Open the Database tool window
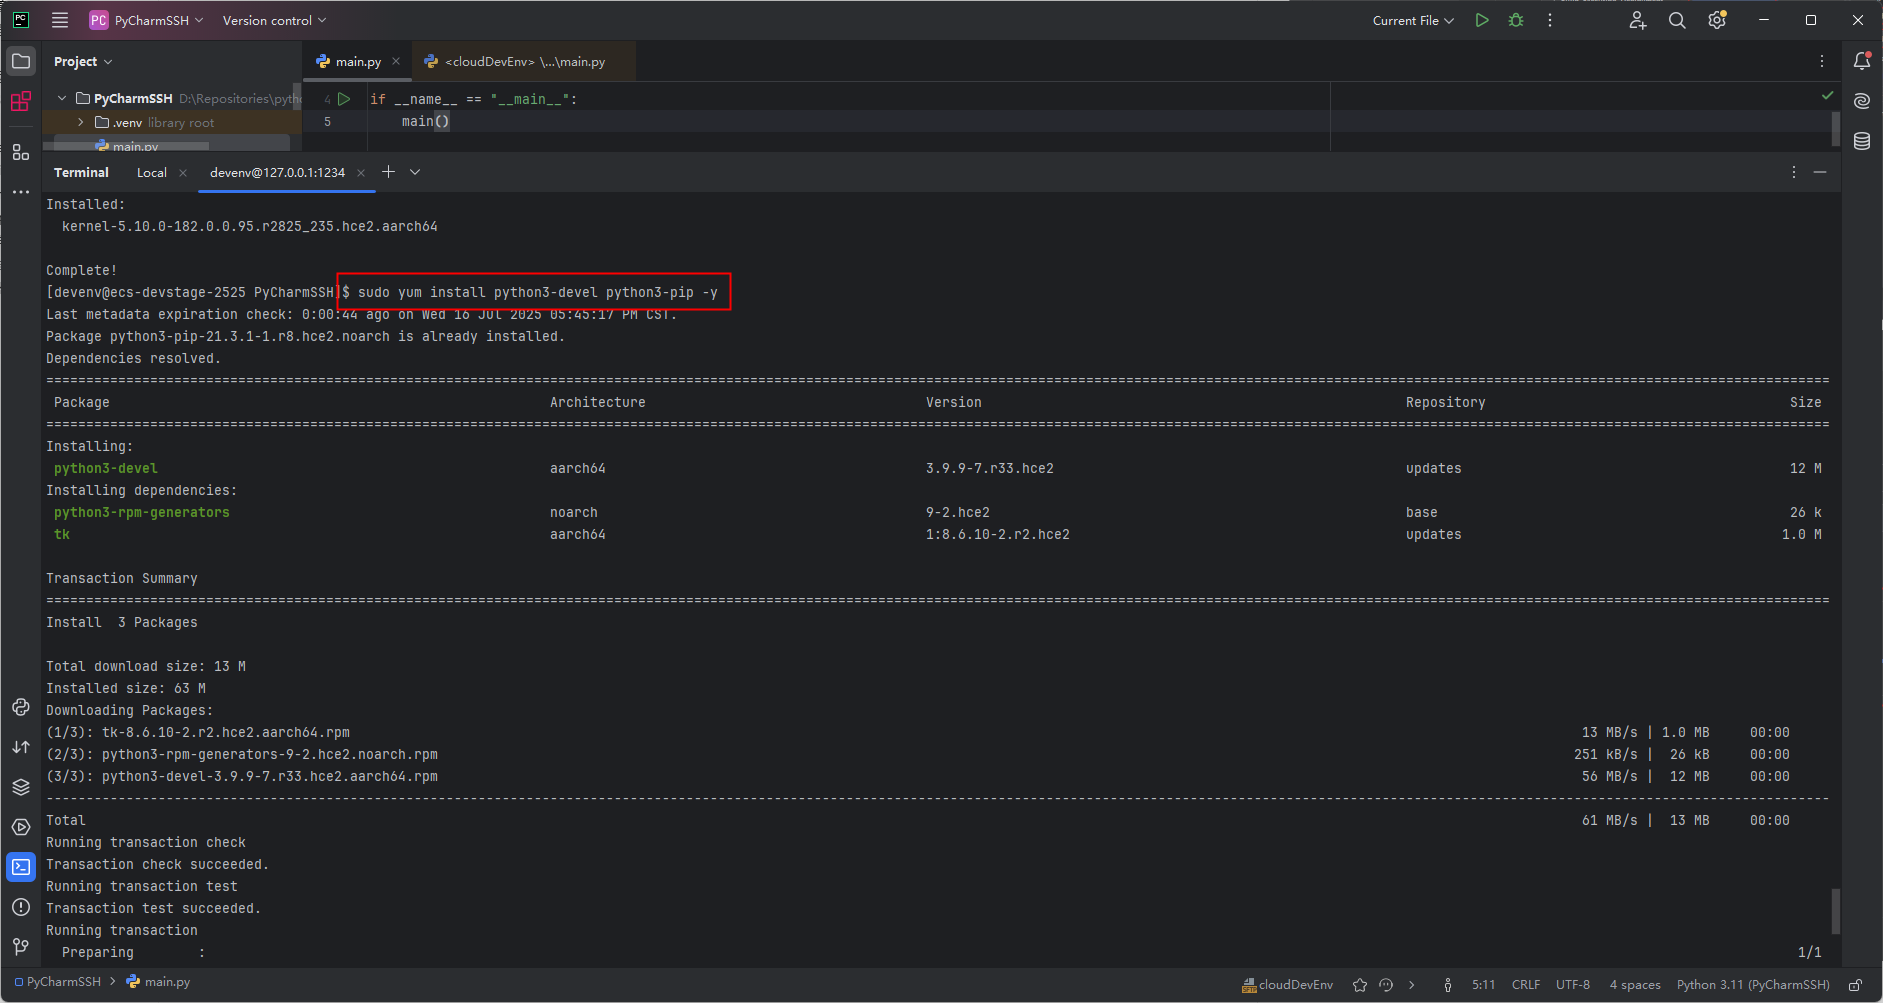The width and height of the screenshot is (1883, 1003). 1861,141
